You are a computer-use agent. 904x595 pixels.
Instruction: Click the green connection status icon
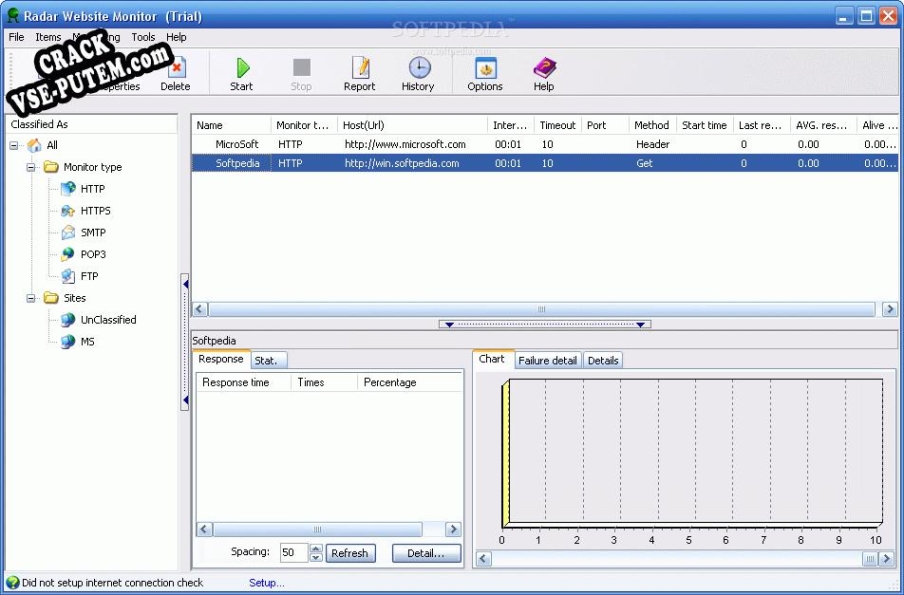click(12, 583)
